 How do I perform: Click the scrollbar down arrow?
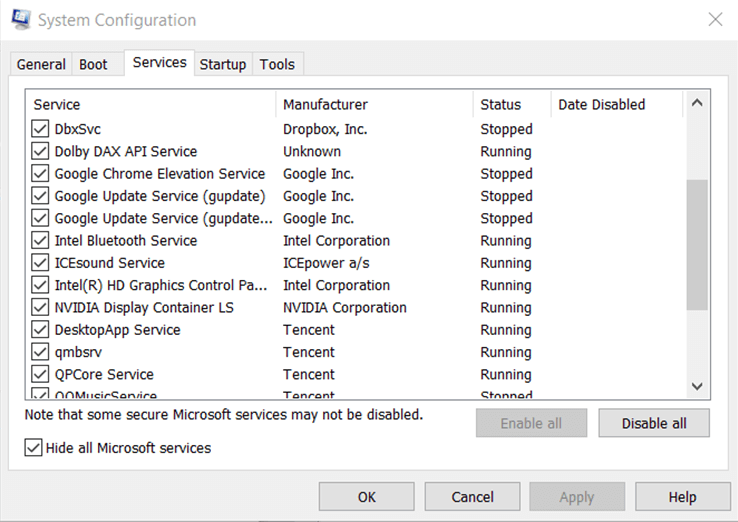pos(697,386)
